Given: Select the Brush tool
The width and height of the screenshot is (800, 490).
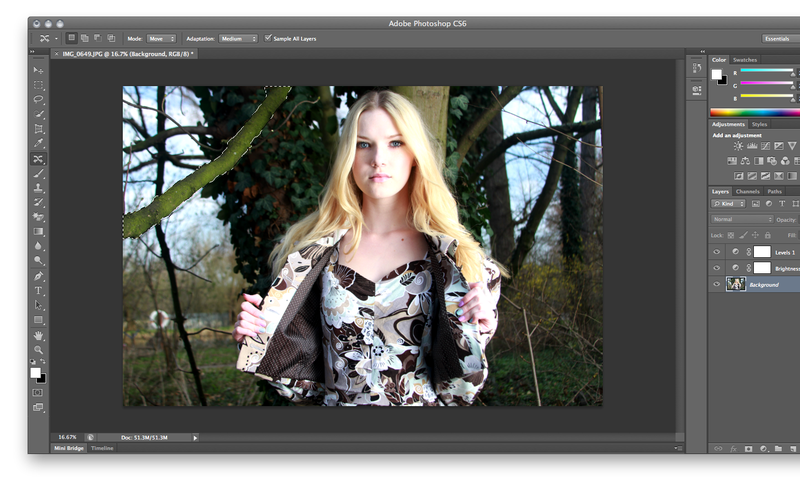Looking at the screenshot, I should tap(38, 174).
